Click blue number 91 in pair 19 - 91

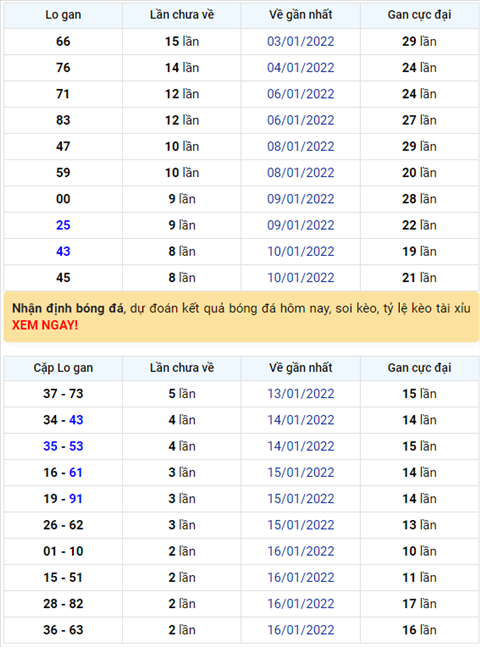click(x=76, y=499)
